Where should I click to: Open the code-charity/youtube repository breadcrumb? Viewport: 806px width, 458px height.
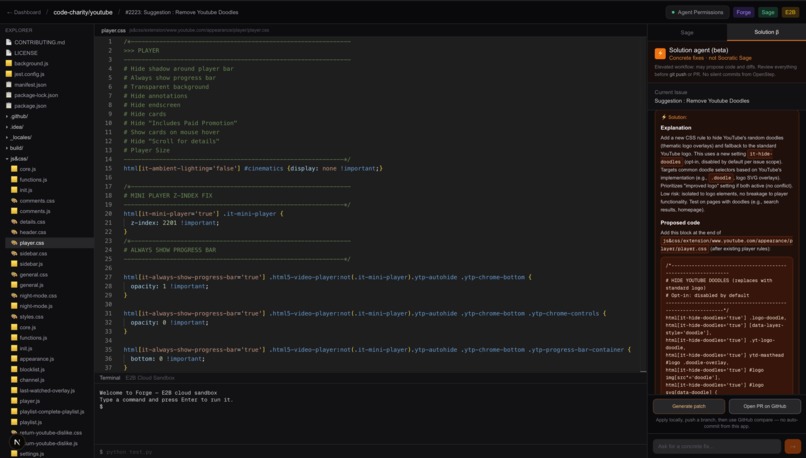pos(83,12)
